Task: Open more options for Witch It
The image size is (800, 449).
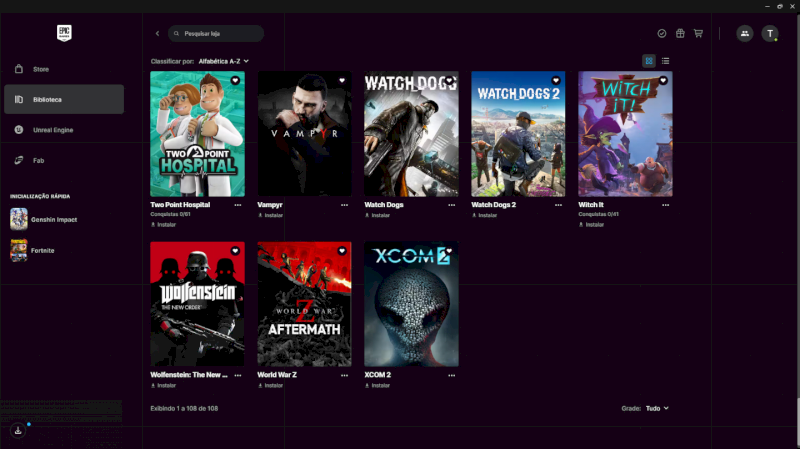Action: pos(665,205)
